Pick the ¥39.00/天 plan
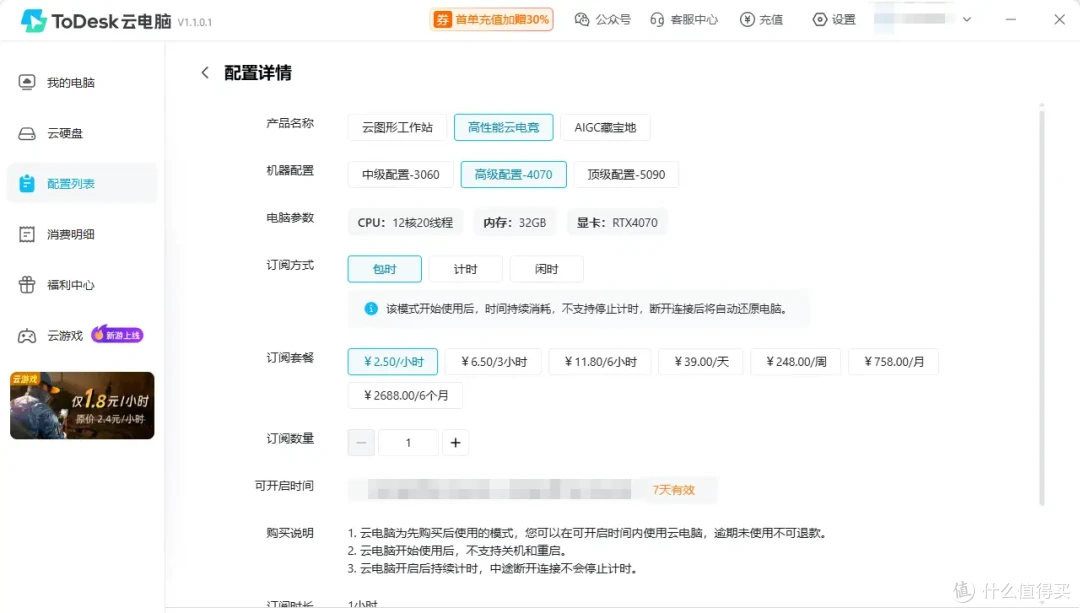Image resolution: width=1080 pixels, height=613 pixels. point(701,362)
